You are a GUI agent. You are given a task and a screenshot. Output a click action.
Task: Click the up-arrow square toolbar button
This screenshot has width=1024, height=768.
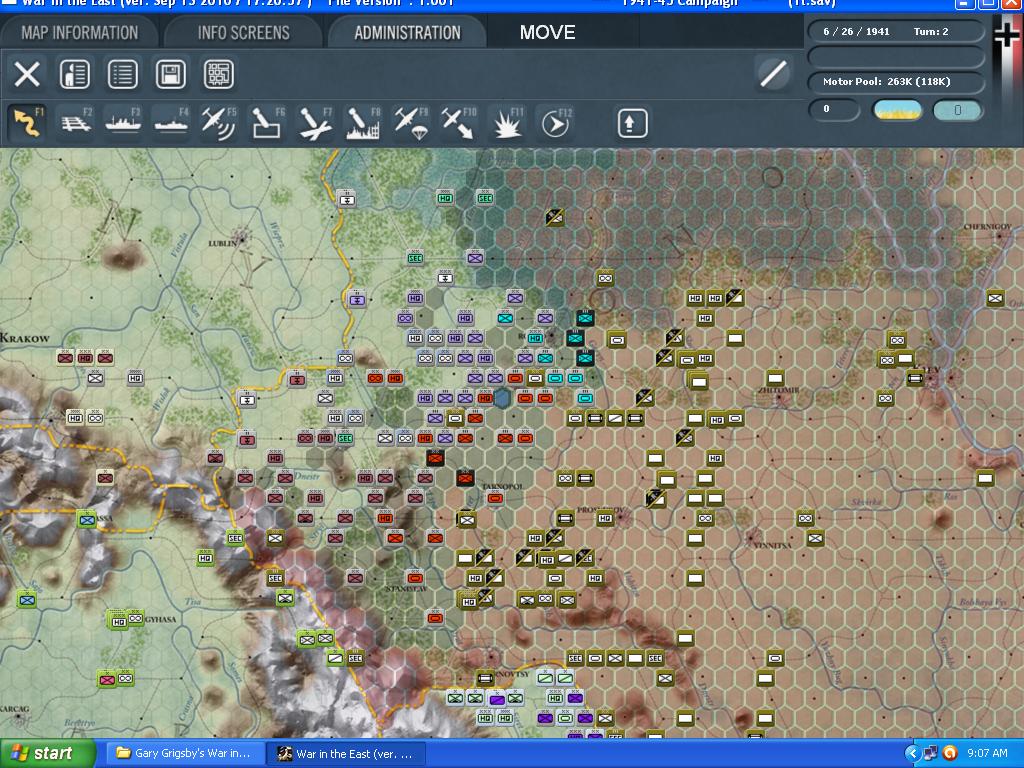tap(632, 123)
